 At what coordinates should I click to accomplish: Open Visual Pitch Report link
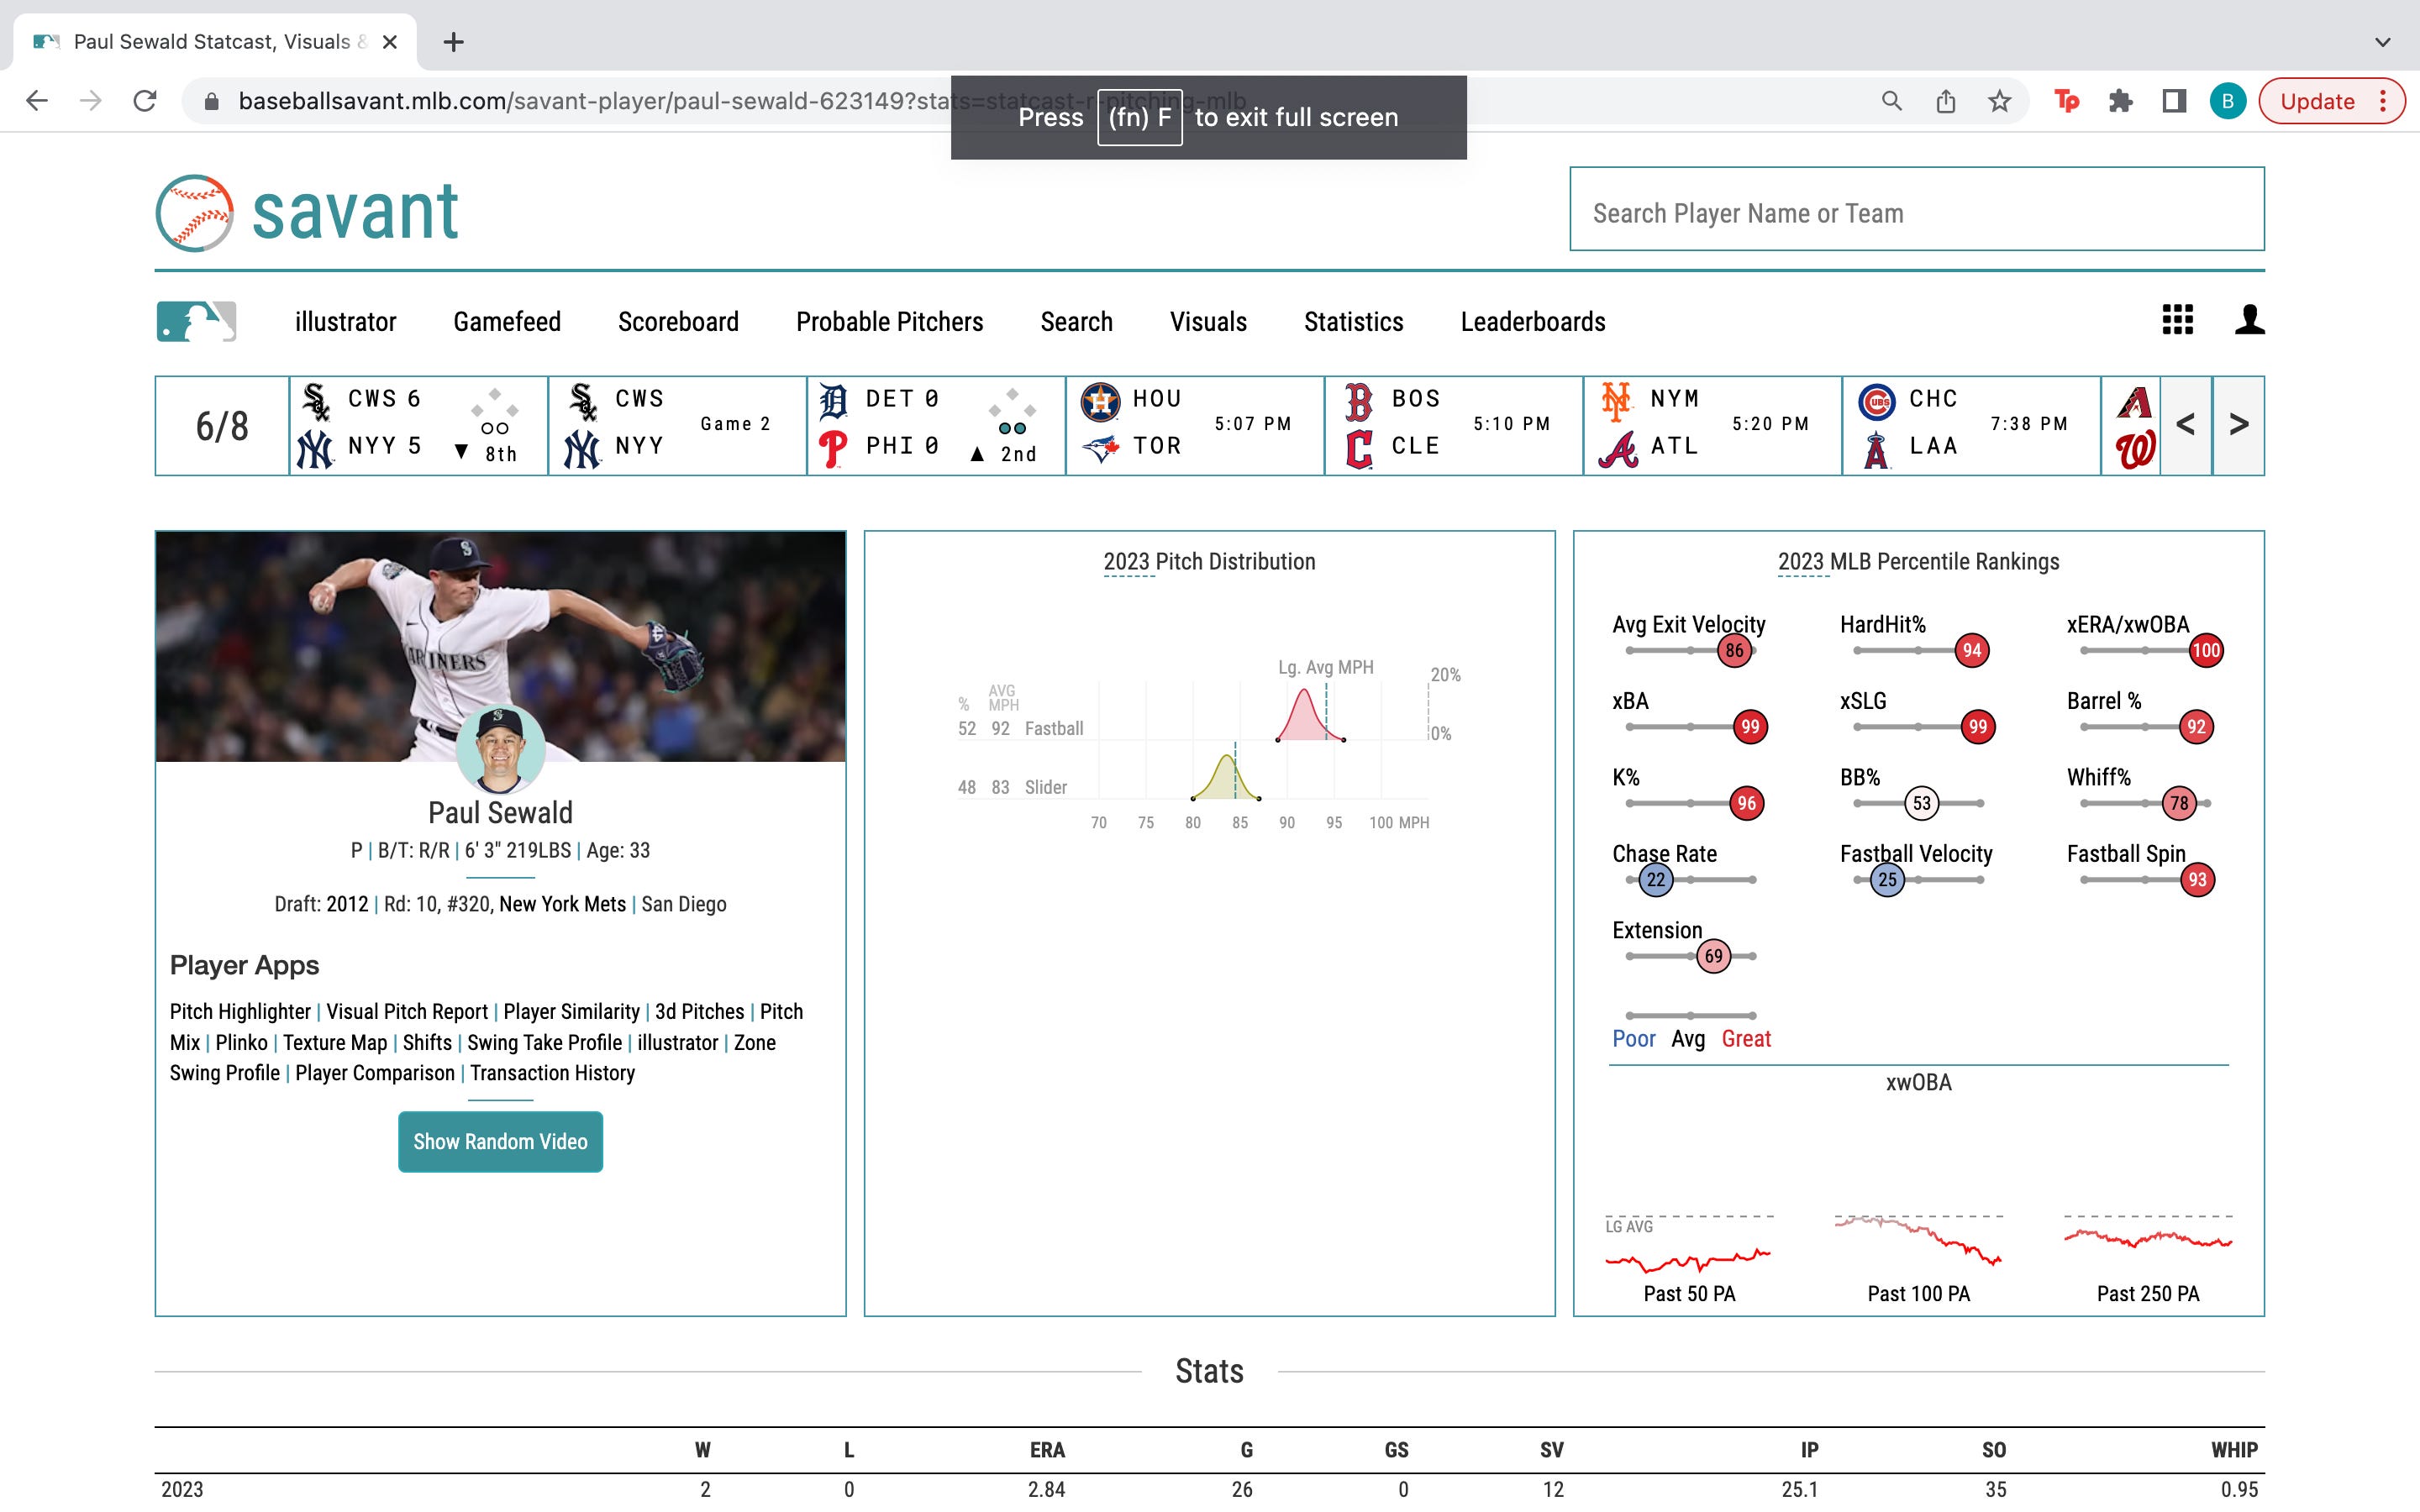[407, 1012]
